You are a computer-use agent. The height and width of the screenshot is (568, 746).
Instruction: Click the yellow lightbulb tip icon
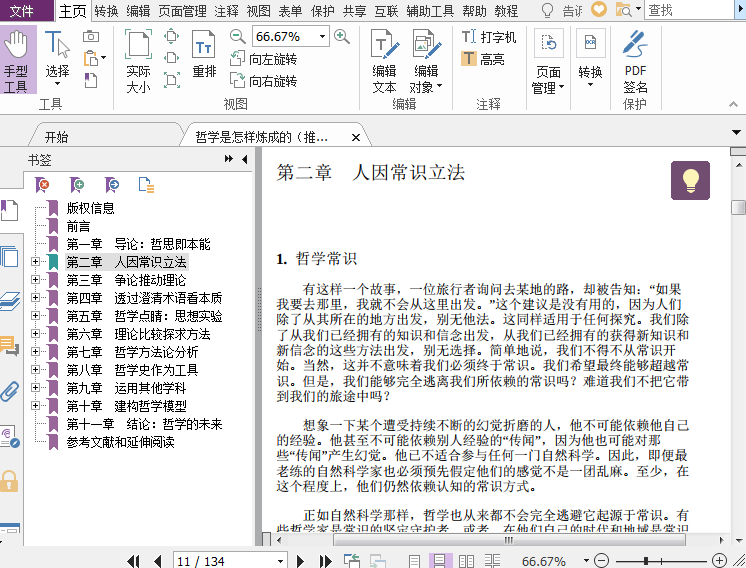tap(690, 180)
